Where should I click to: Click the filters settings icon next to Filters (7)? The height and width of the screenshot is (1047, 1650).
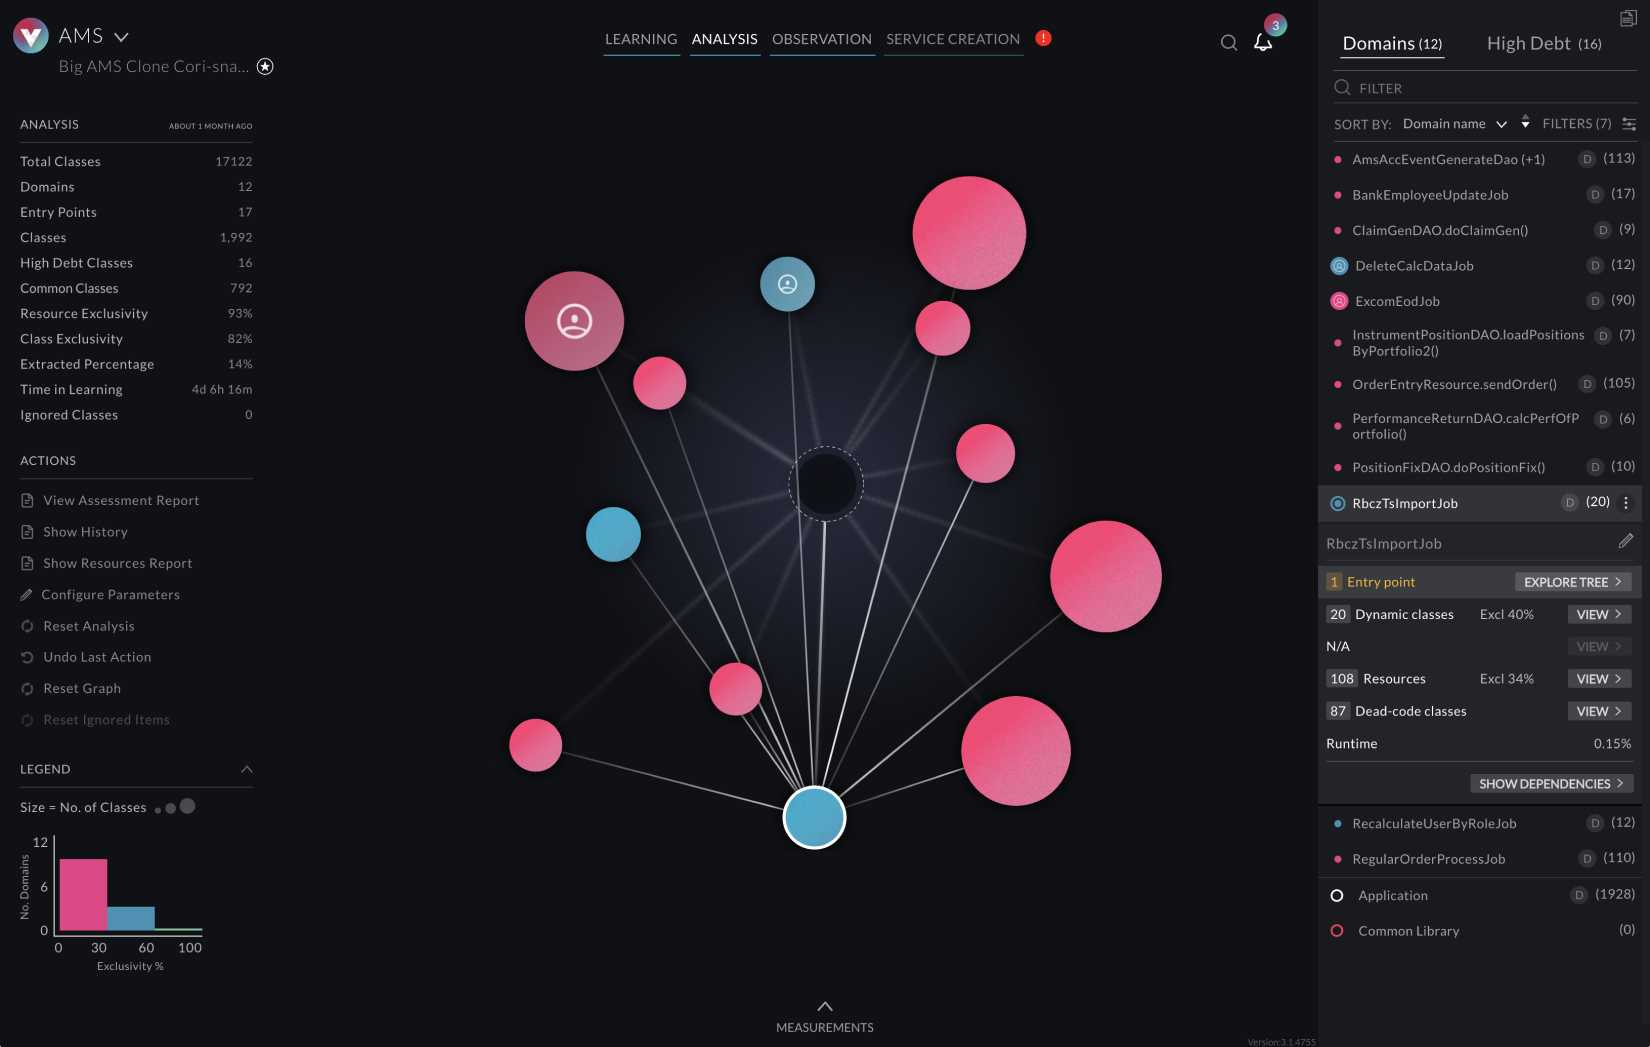coord(1629,124)
